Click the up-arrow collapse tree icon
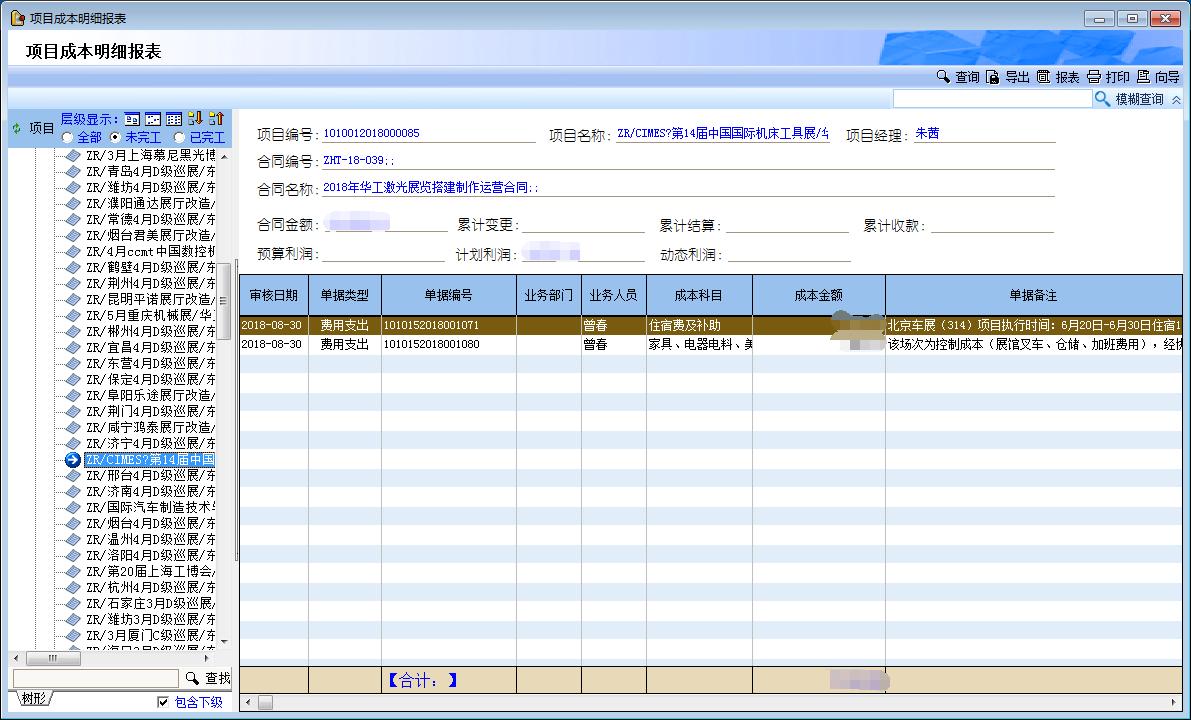This screenshot has width=1191, height=720. [x=216, y=119]
